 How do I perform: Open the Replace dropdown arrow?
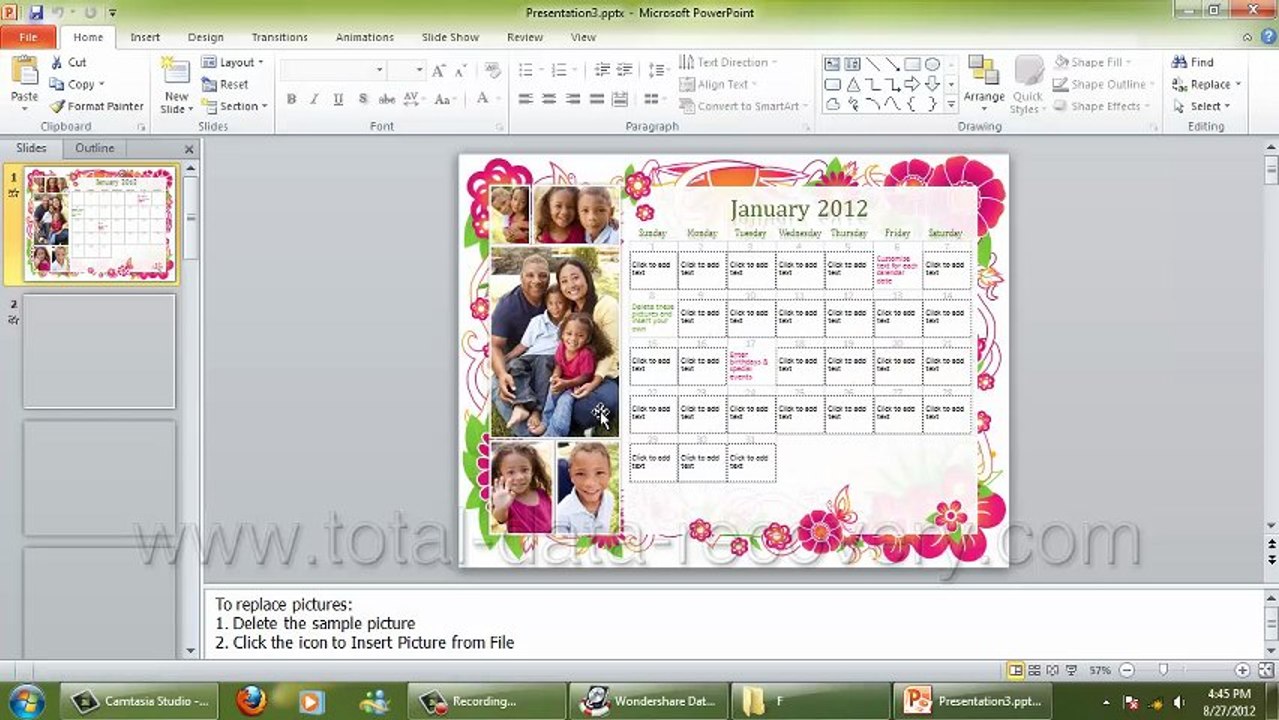click(x=1238, y=84)
